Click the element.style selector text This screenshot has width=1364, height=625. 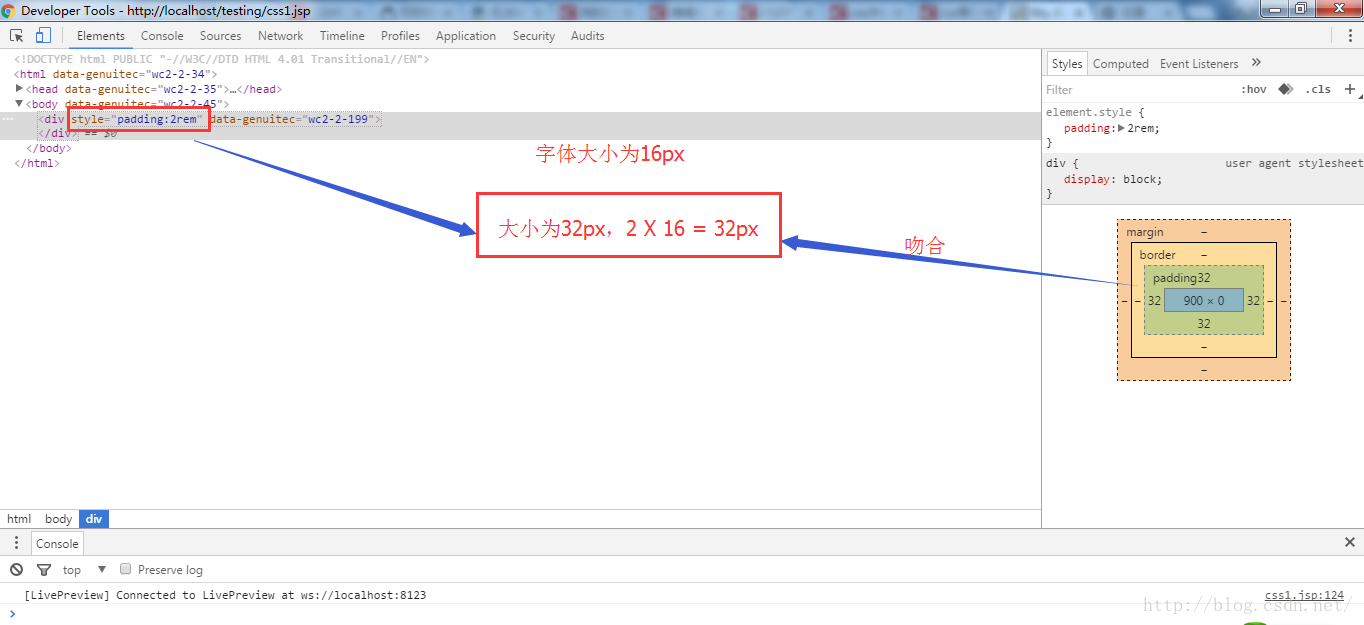(1091, 113)
